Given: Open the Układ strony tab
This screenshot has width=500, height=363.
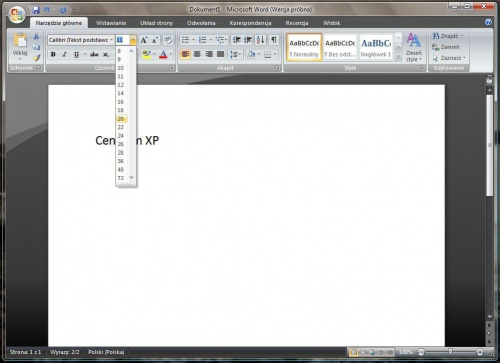Looking at the screenshot, I should pos(156,23).
